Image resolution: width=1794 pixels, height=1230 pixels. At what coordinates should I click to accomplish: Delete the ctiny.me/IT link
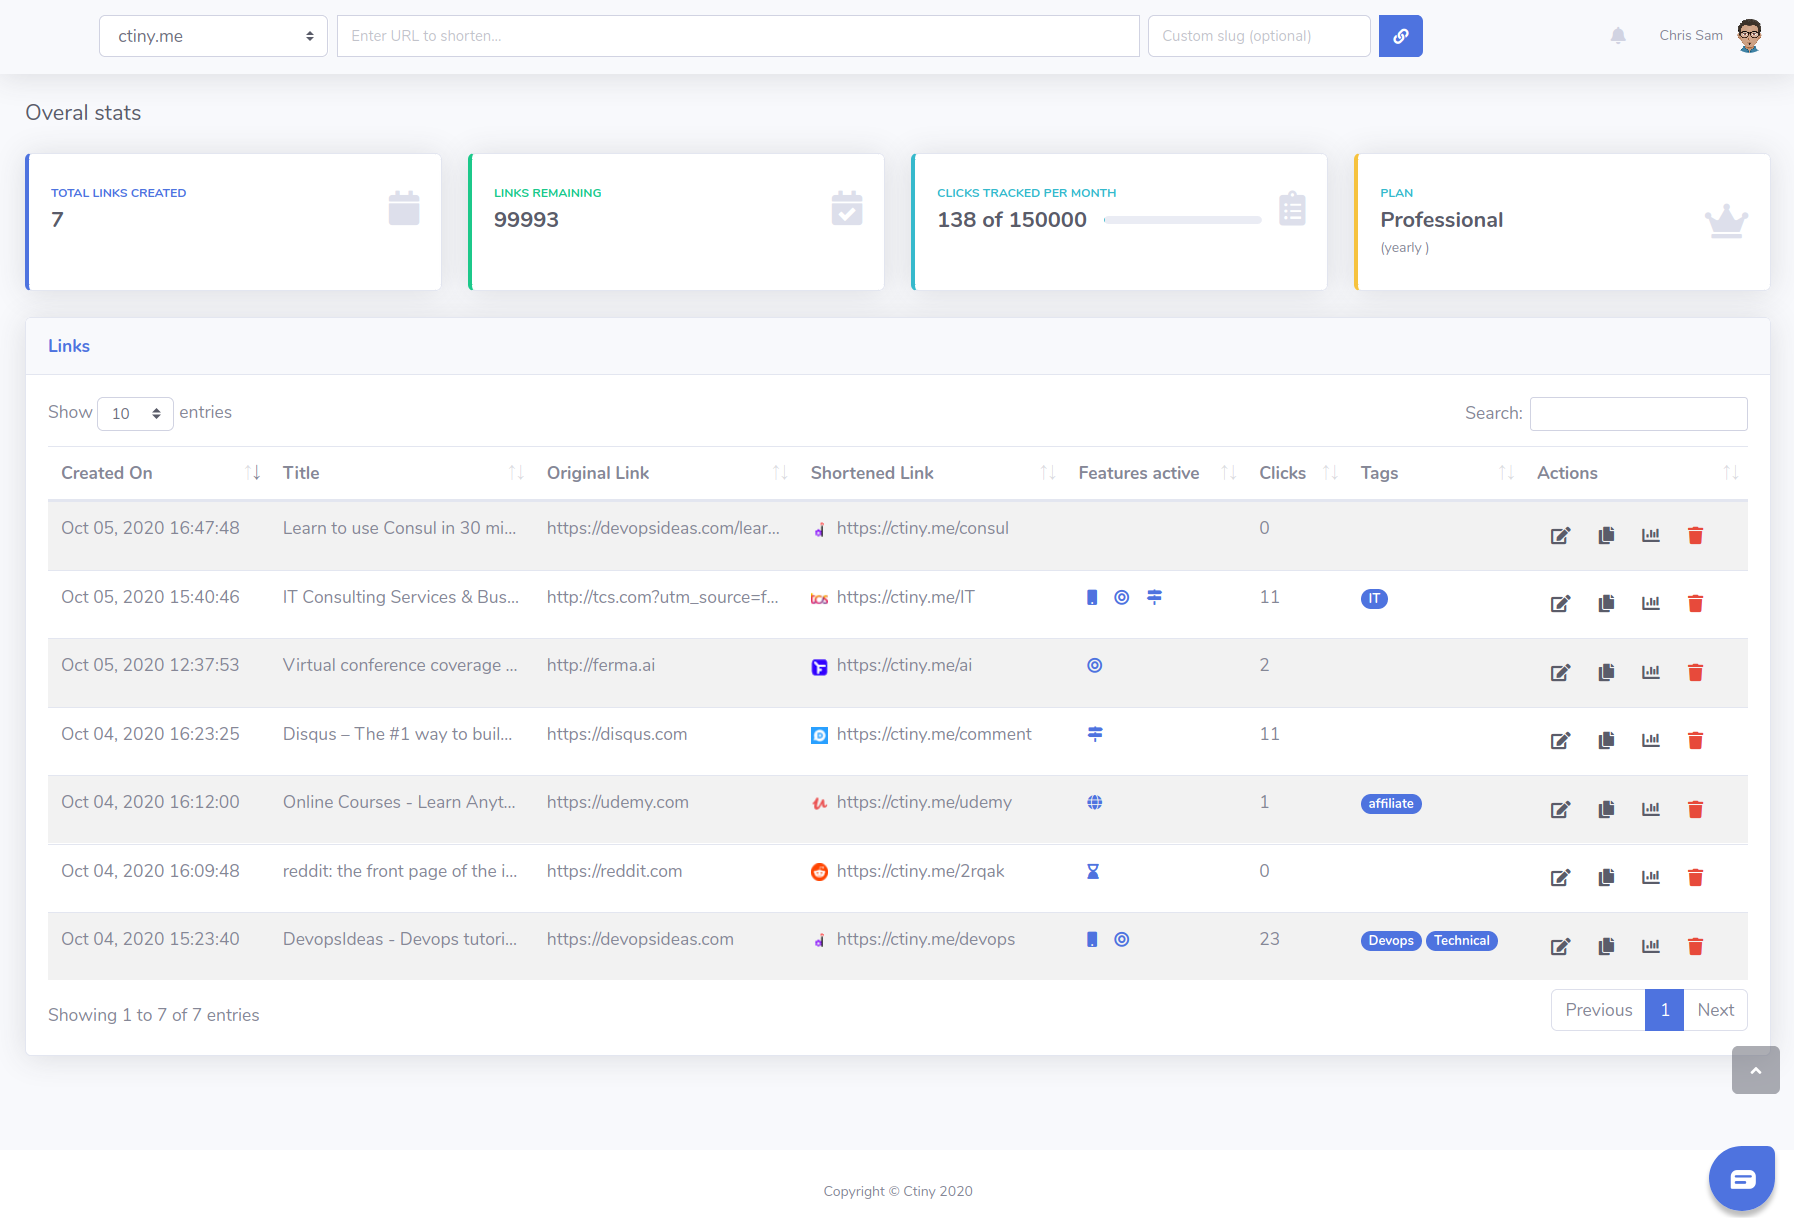click(x=1696, y=604)
